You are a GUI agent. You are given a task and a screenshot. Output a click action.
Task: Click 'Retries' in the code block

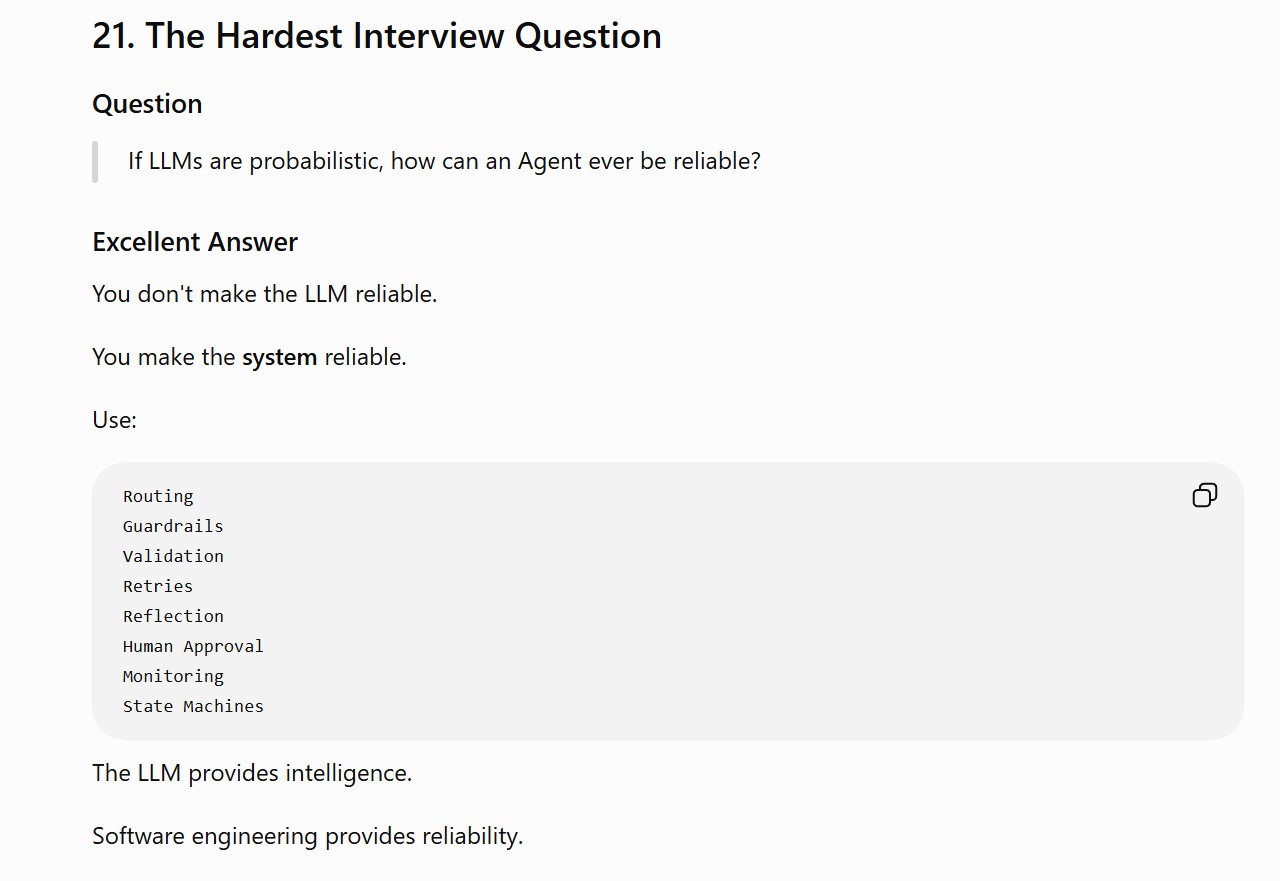click(158, 586)
